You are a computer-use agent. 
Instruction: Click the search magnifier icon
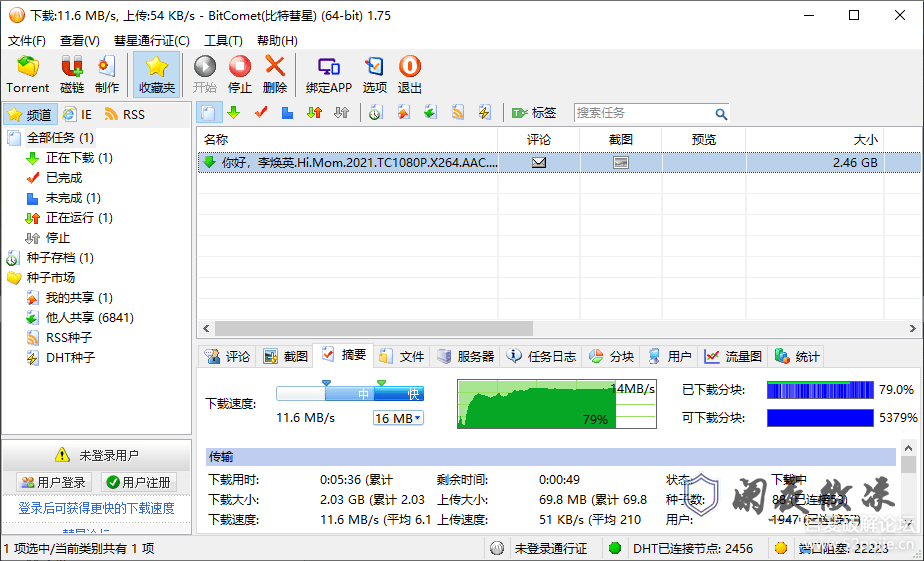point(720,114)
